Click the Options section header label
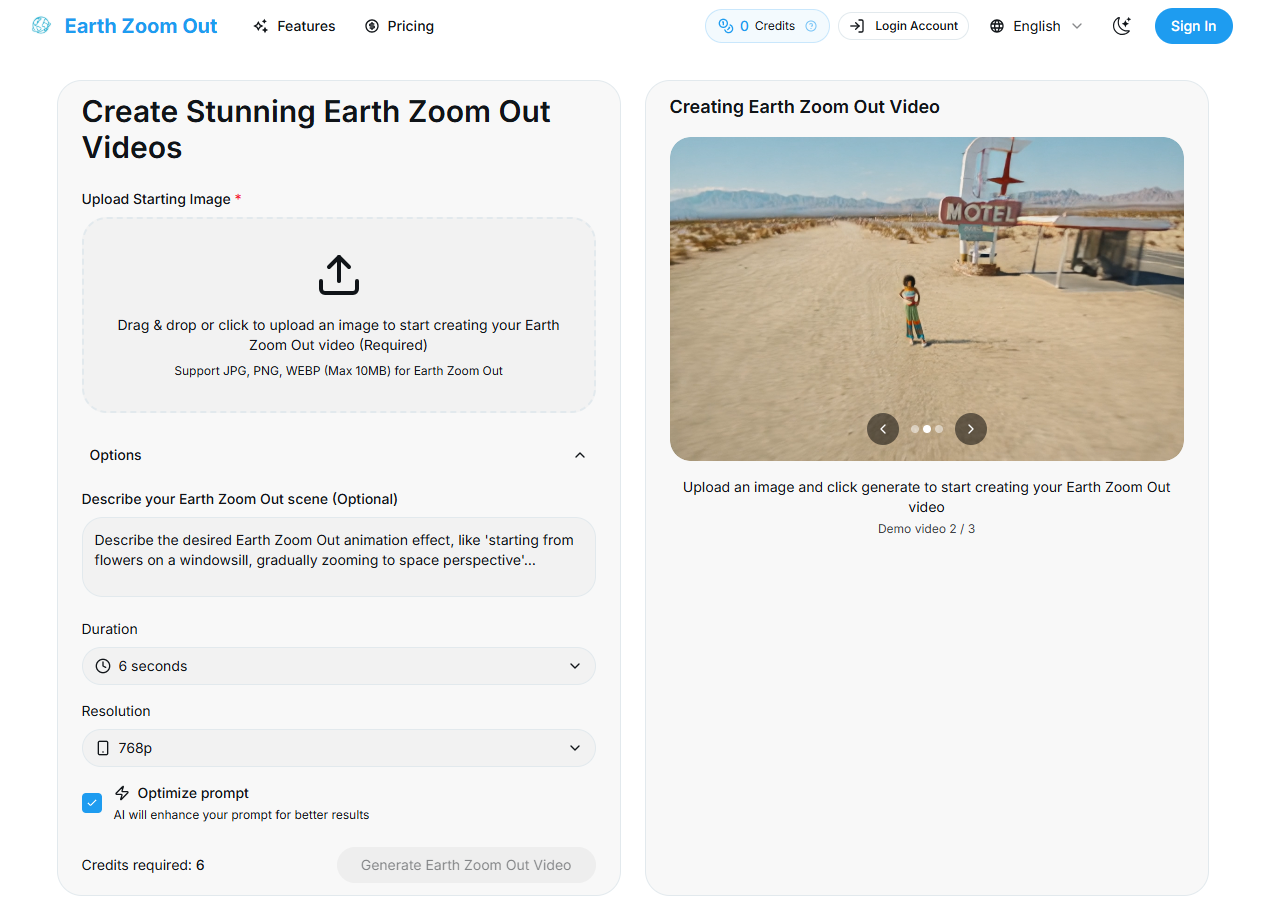Viewport: 1265px width, 915px height. 116,455
